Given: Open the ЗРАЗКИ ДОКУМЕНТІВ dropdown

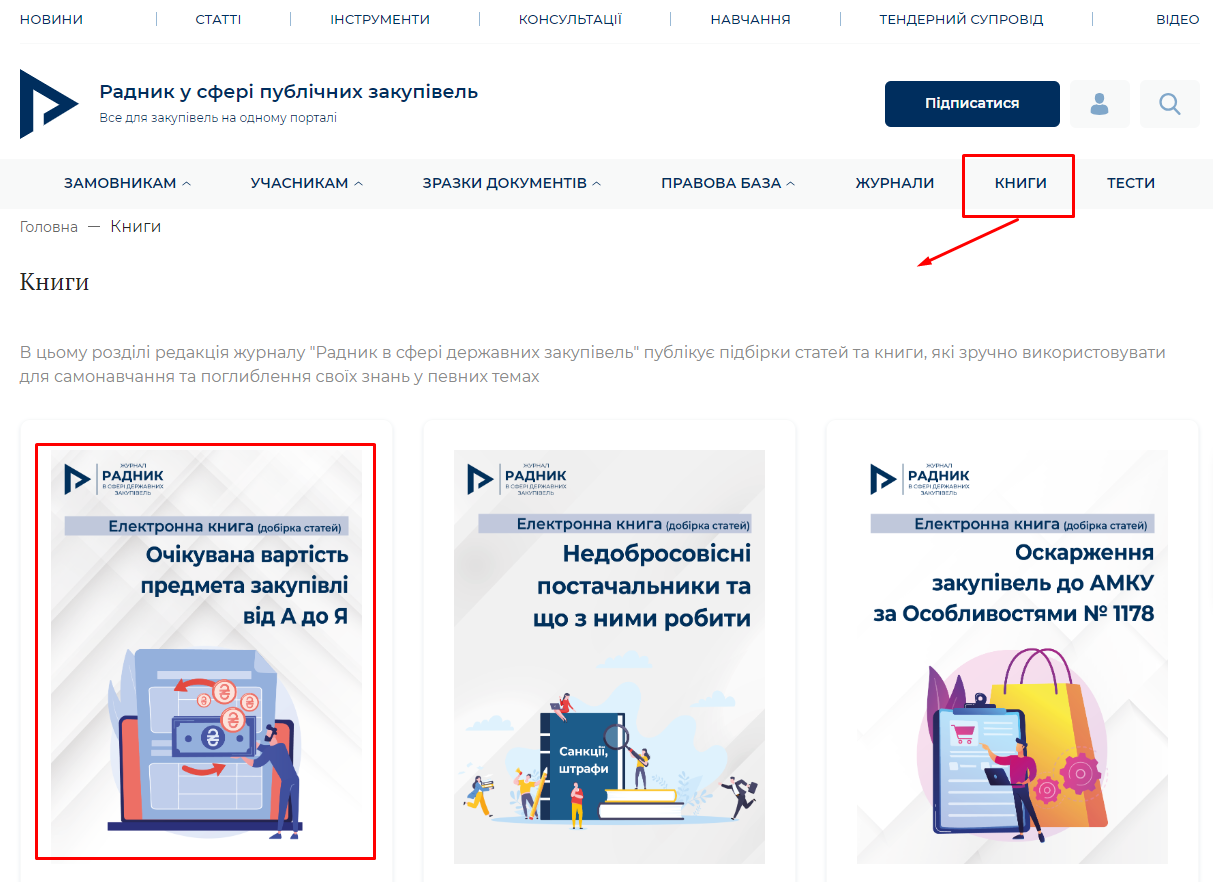Looking at the screenshot, I should 511,183.
